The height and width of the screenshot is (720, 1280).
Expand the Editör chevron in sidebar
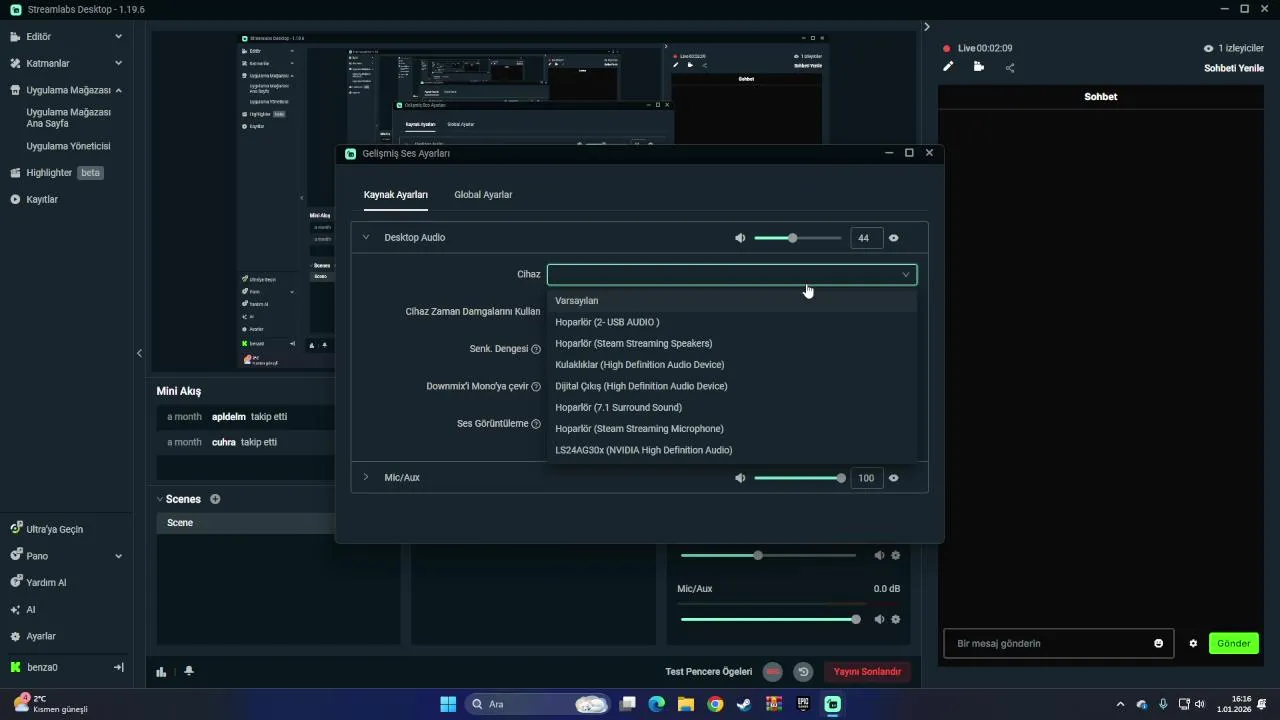[118, 36]
